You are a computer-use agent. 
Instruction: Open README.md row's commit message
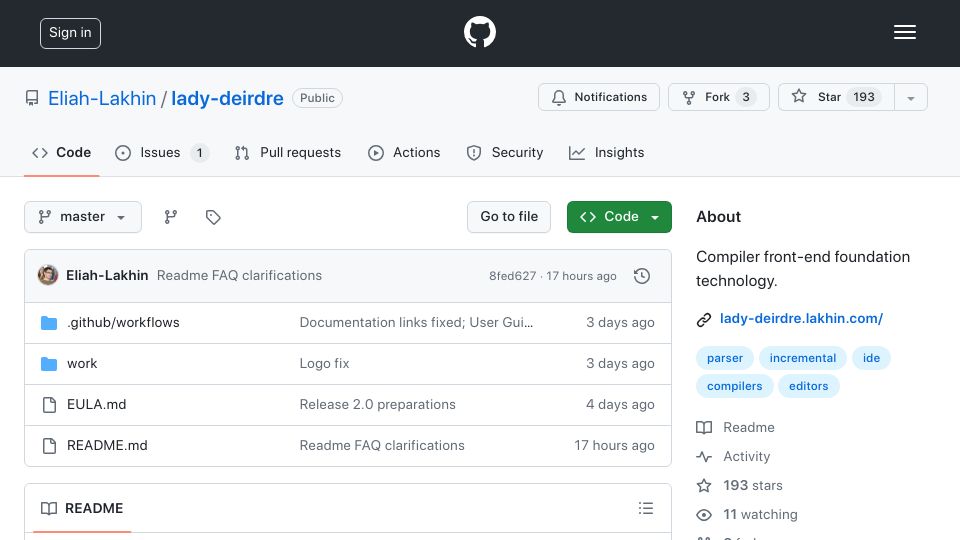[382, 446]
